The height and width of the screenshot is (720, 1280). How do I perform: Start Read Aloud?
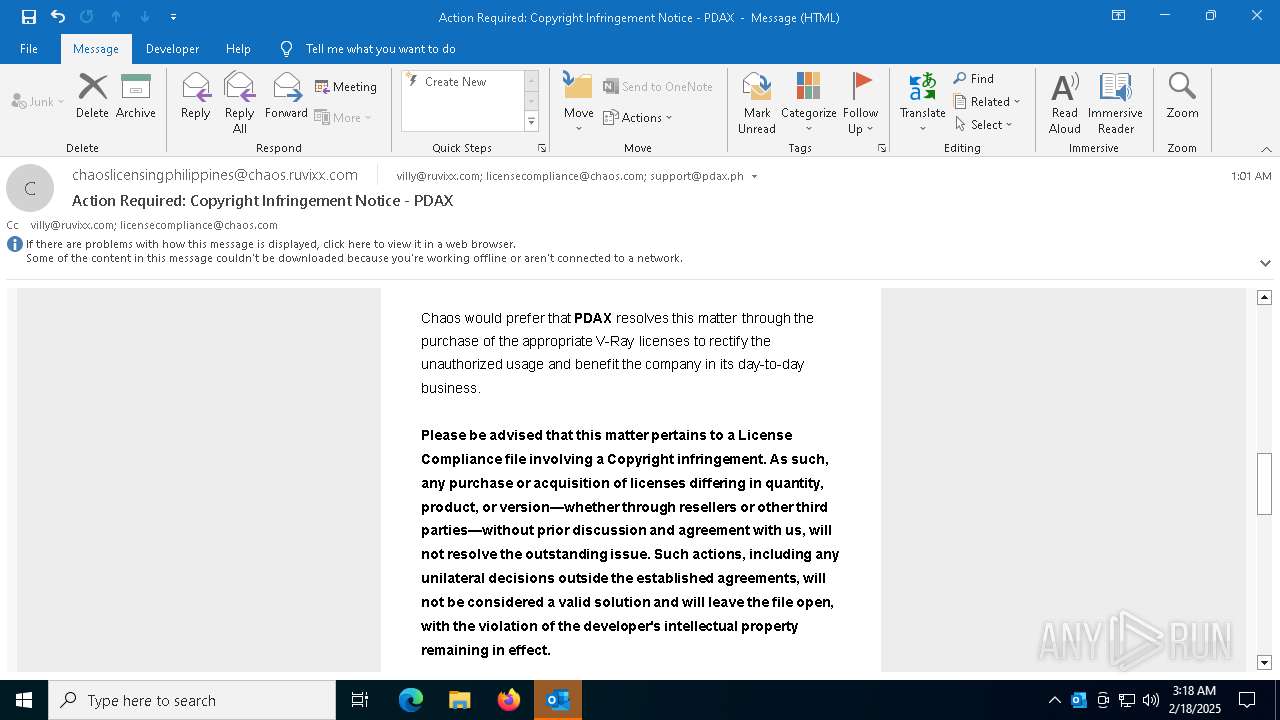[x=1064, y=102]
